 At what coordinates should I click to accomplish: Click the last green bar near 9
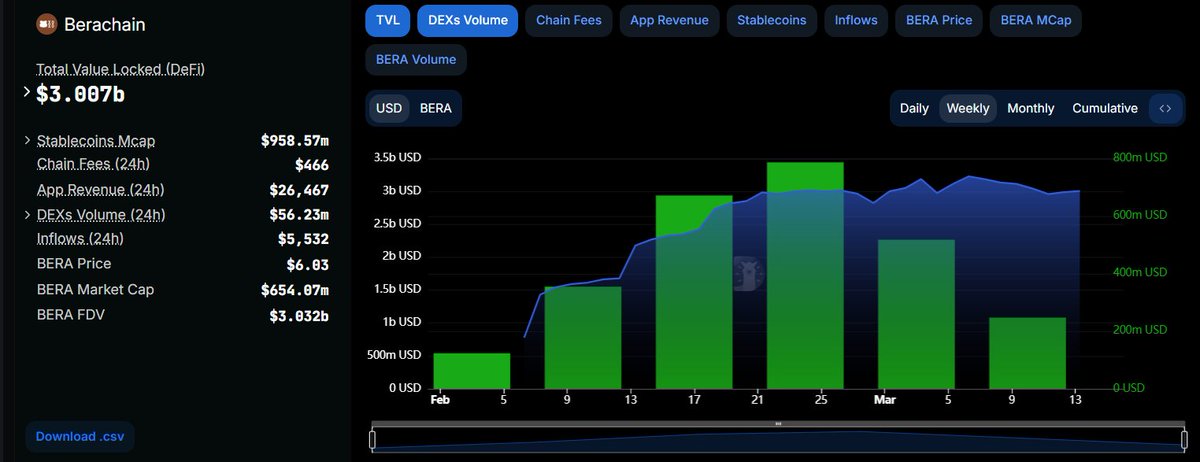1027,353
